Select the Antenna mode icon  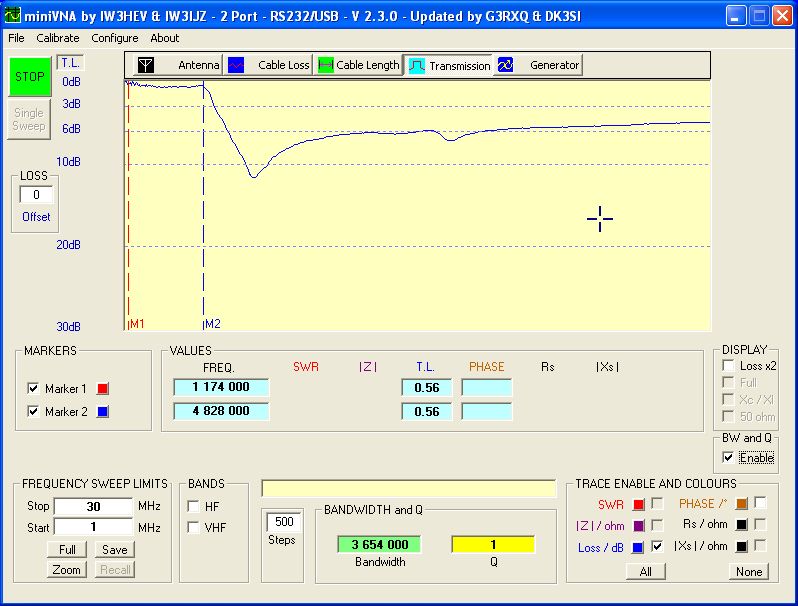[x=146, y=65]
